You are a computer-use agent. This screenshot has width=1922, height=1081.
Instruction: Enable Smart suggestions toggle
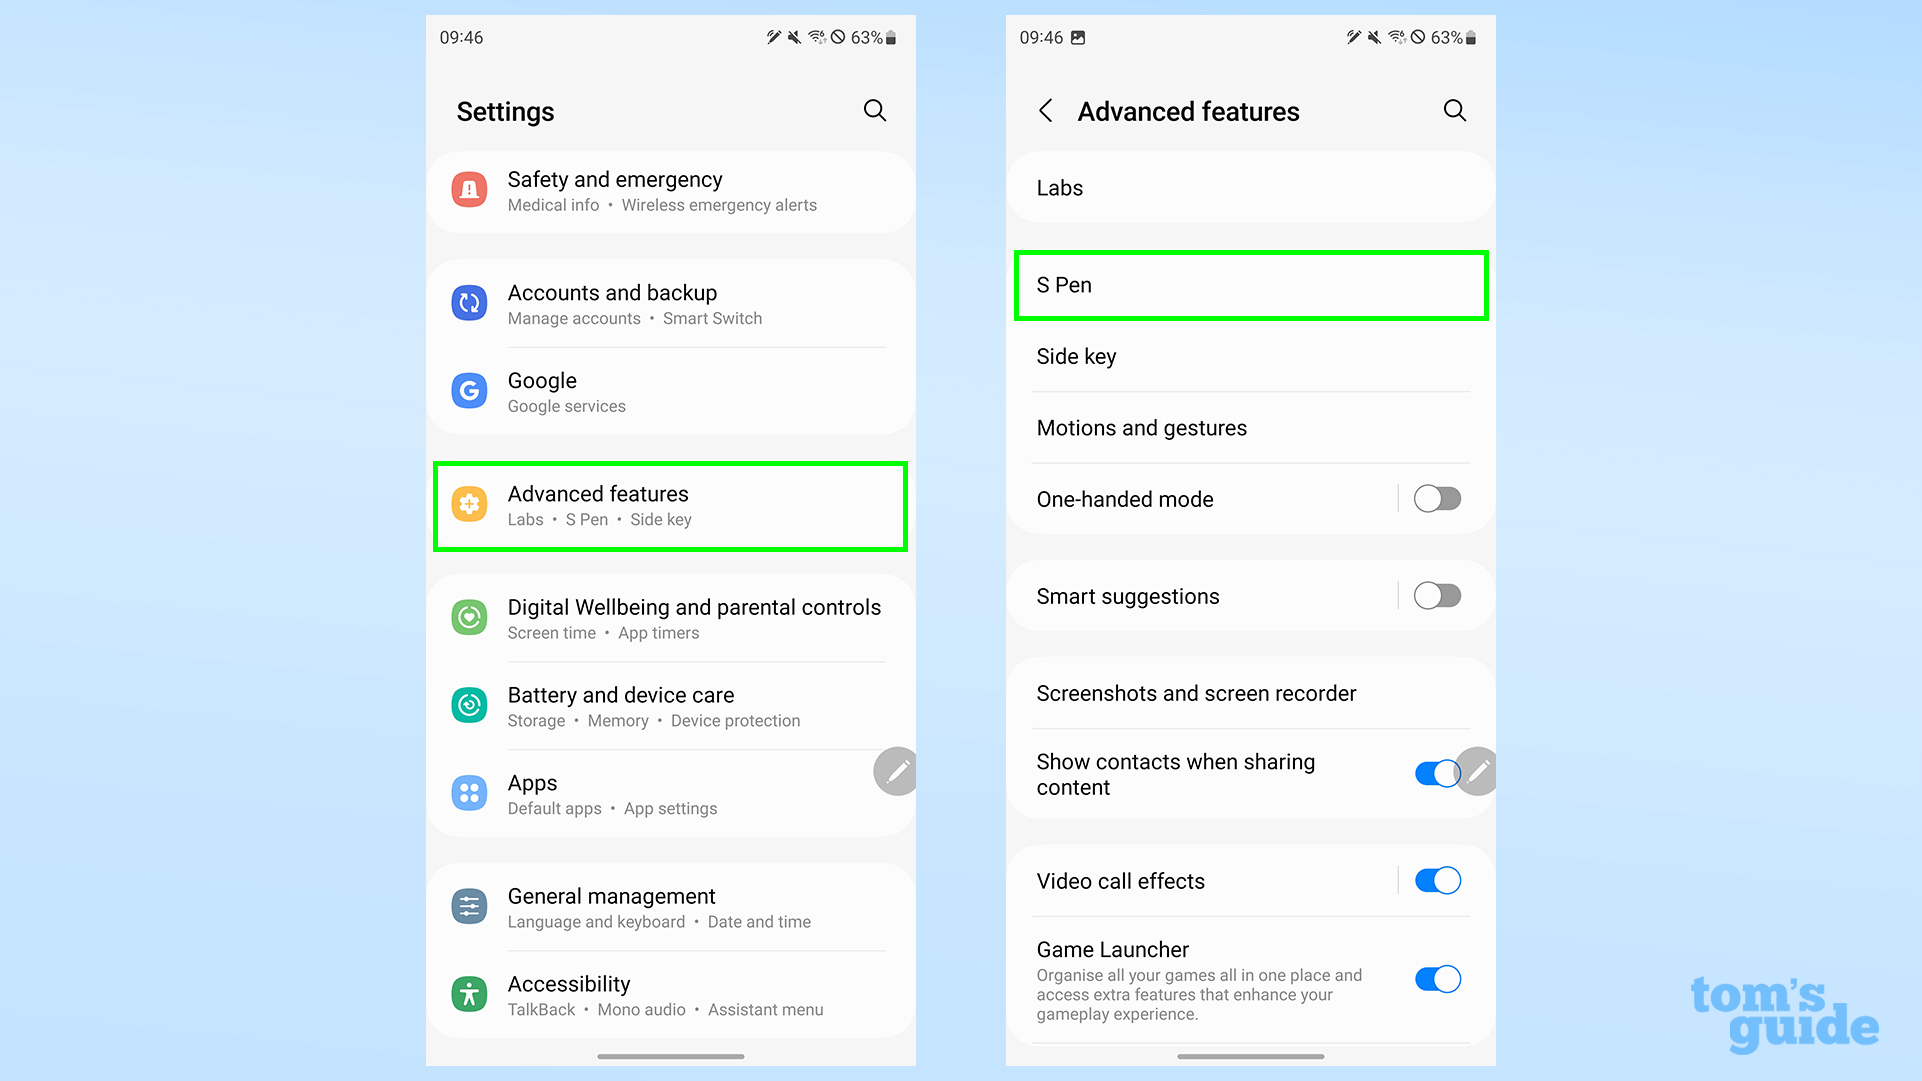1438,595
